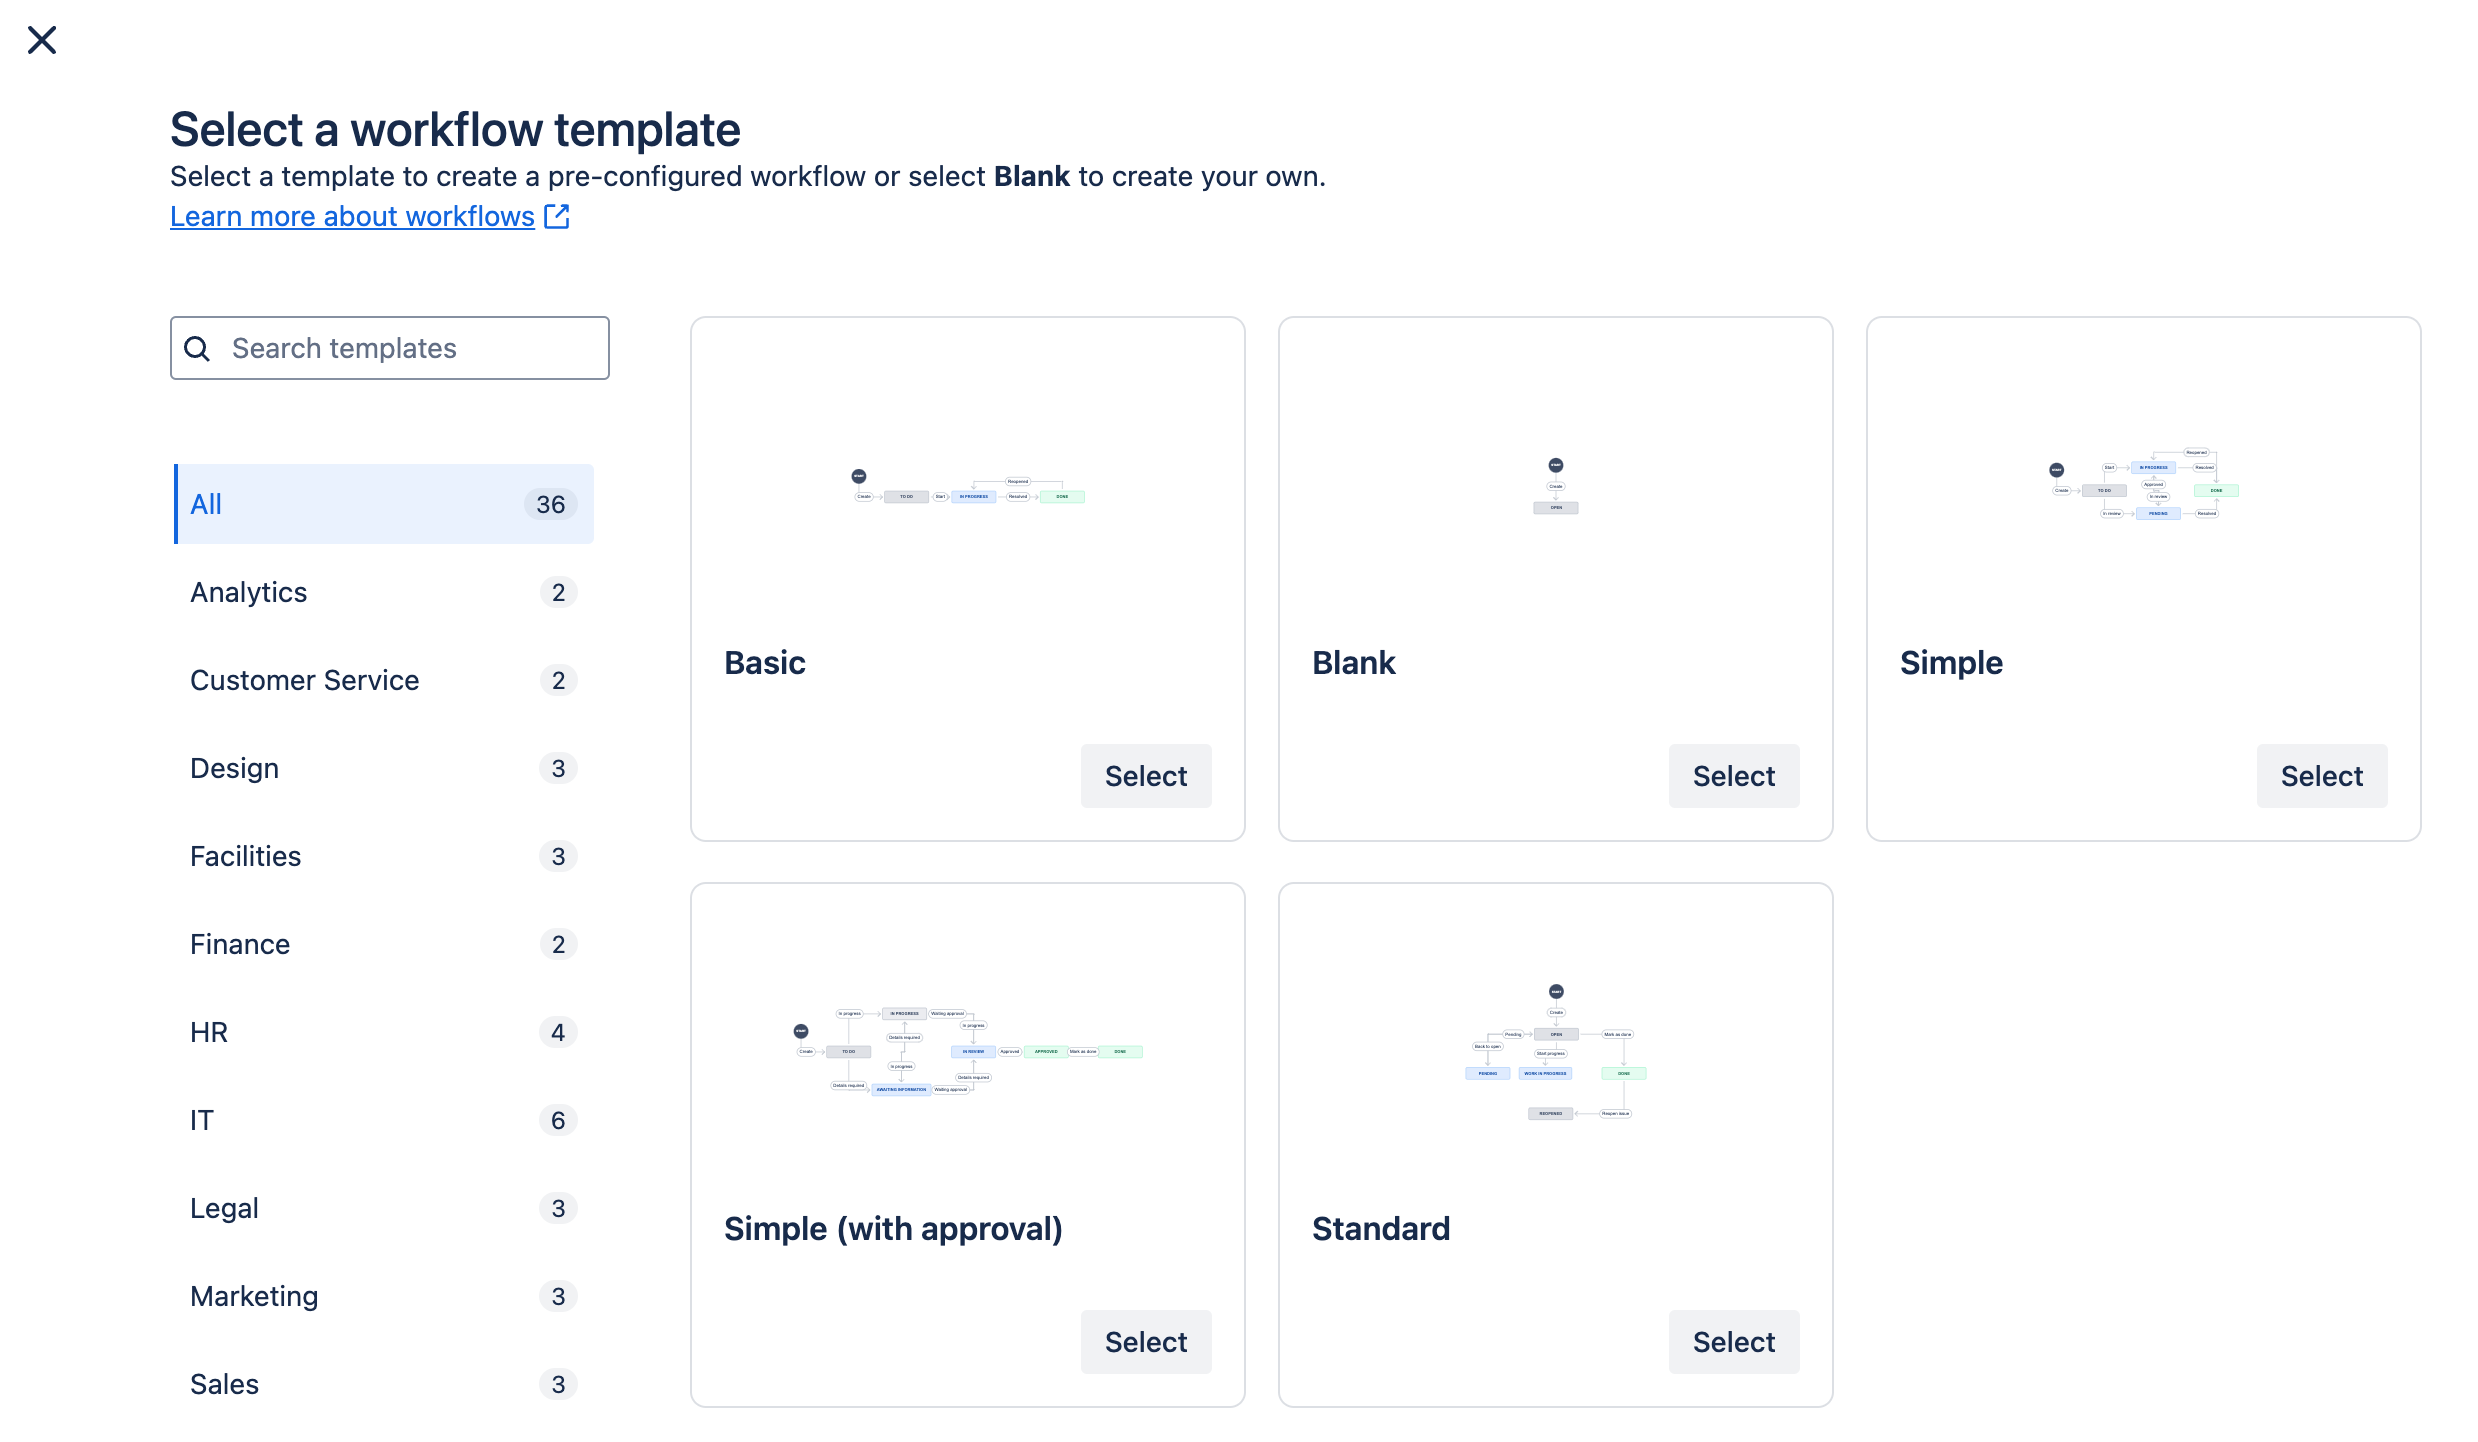Viewport: 2478px width, 1442px height.
Task: Select the All category filter
Action: coord(384,504)
